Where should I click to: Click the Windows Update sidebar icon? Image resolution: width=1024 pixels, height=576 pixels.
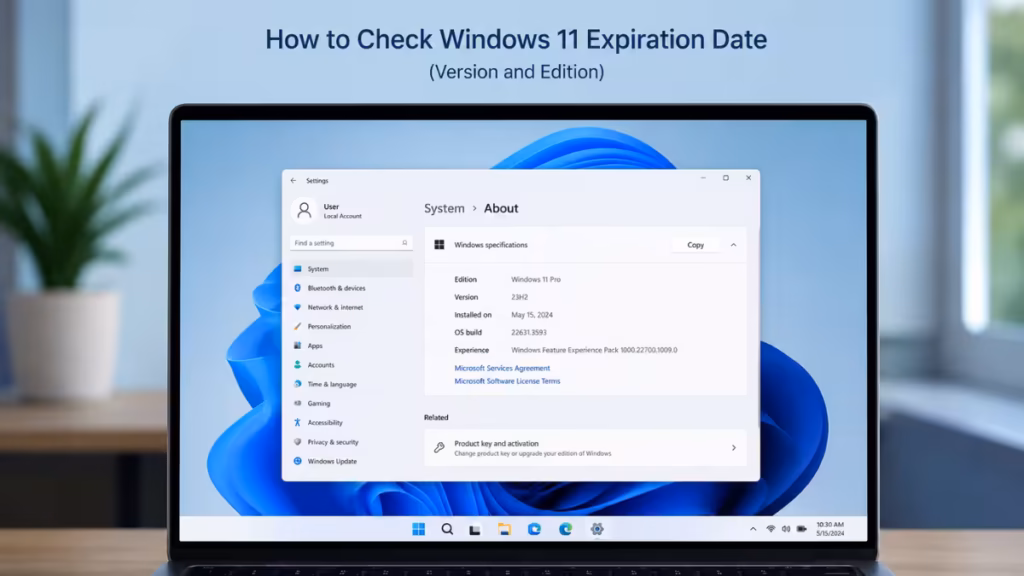pos(297,461)
